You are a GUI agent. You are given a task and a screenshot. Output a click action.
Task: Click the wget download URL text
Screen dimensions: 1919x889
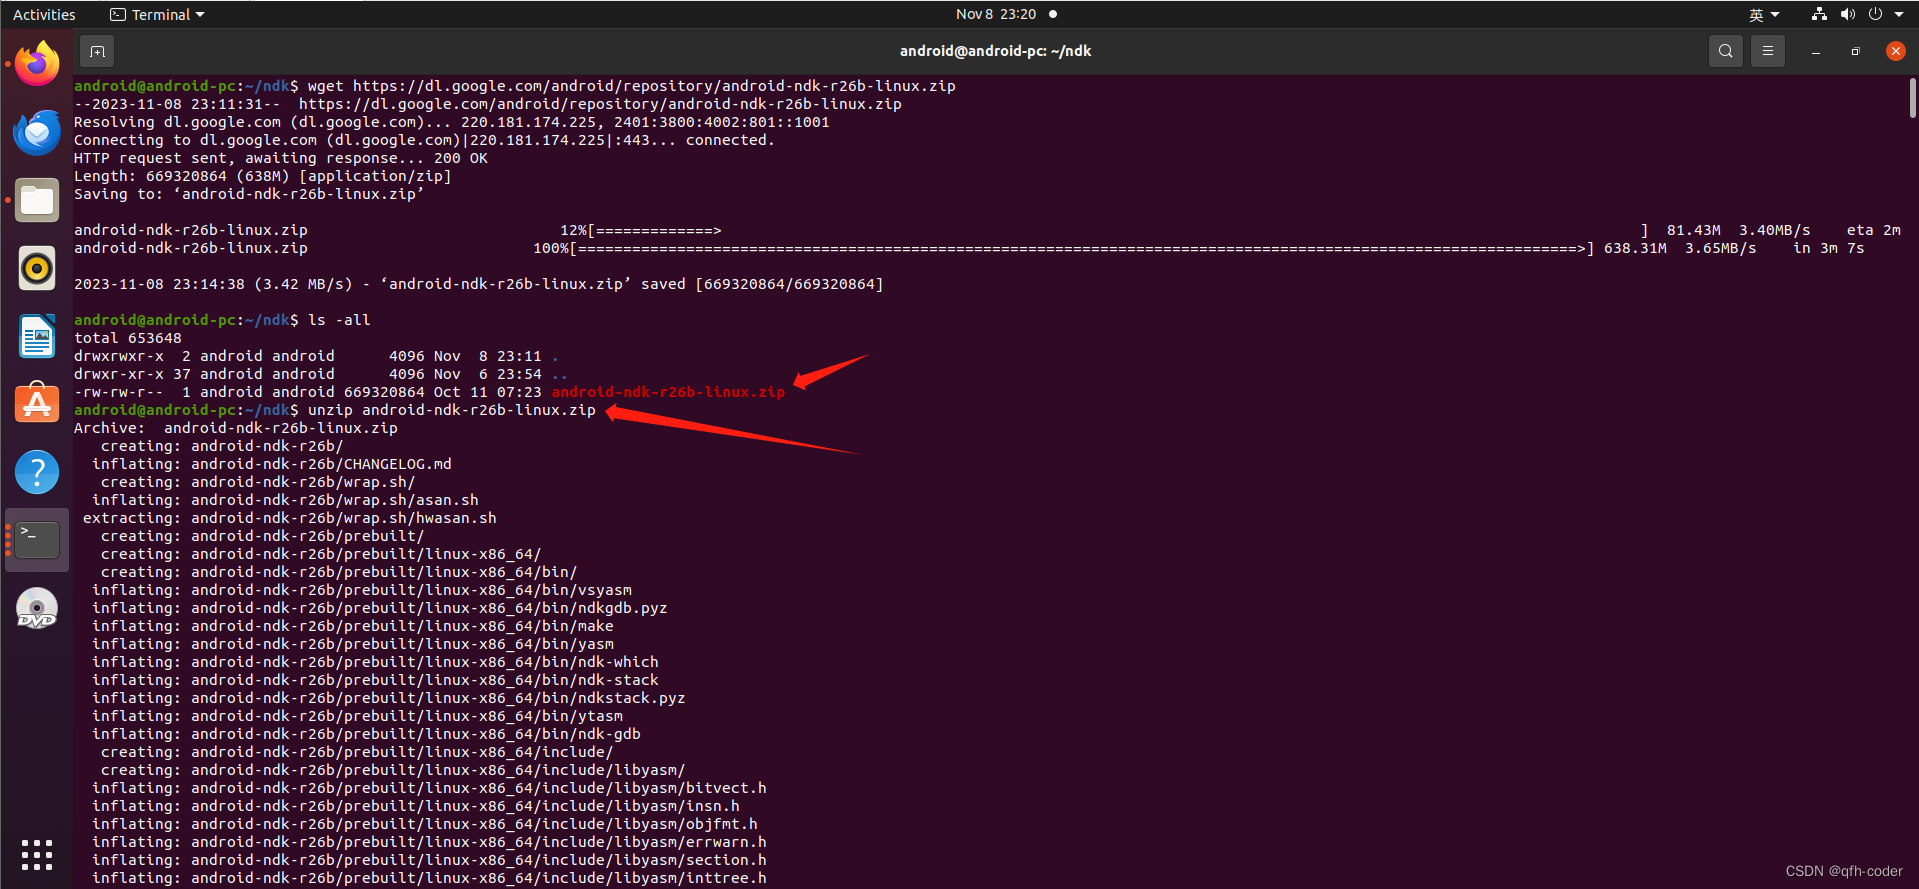654,86
